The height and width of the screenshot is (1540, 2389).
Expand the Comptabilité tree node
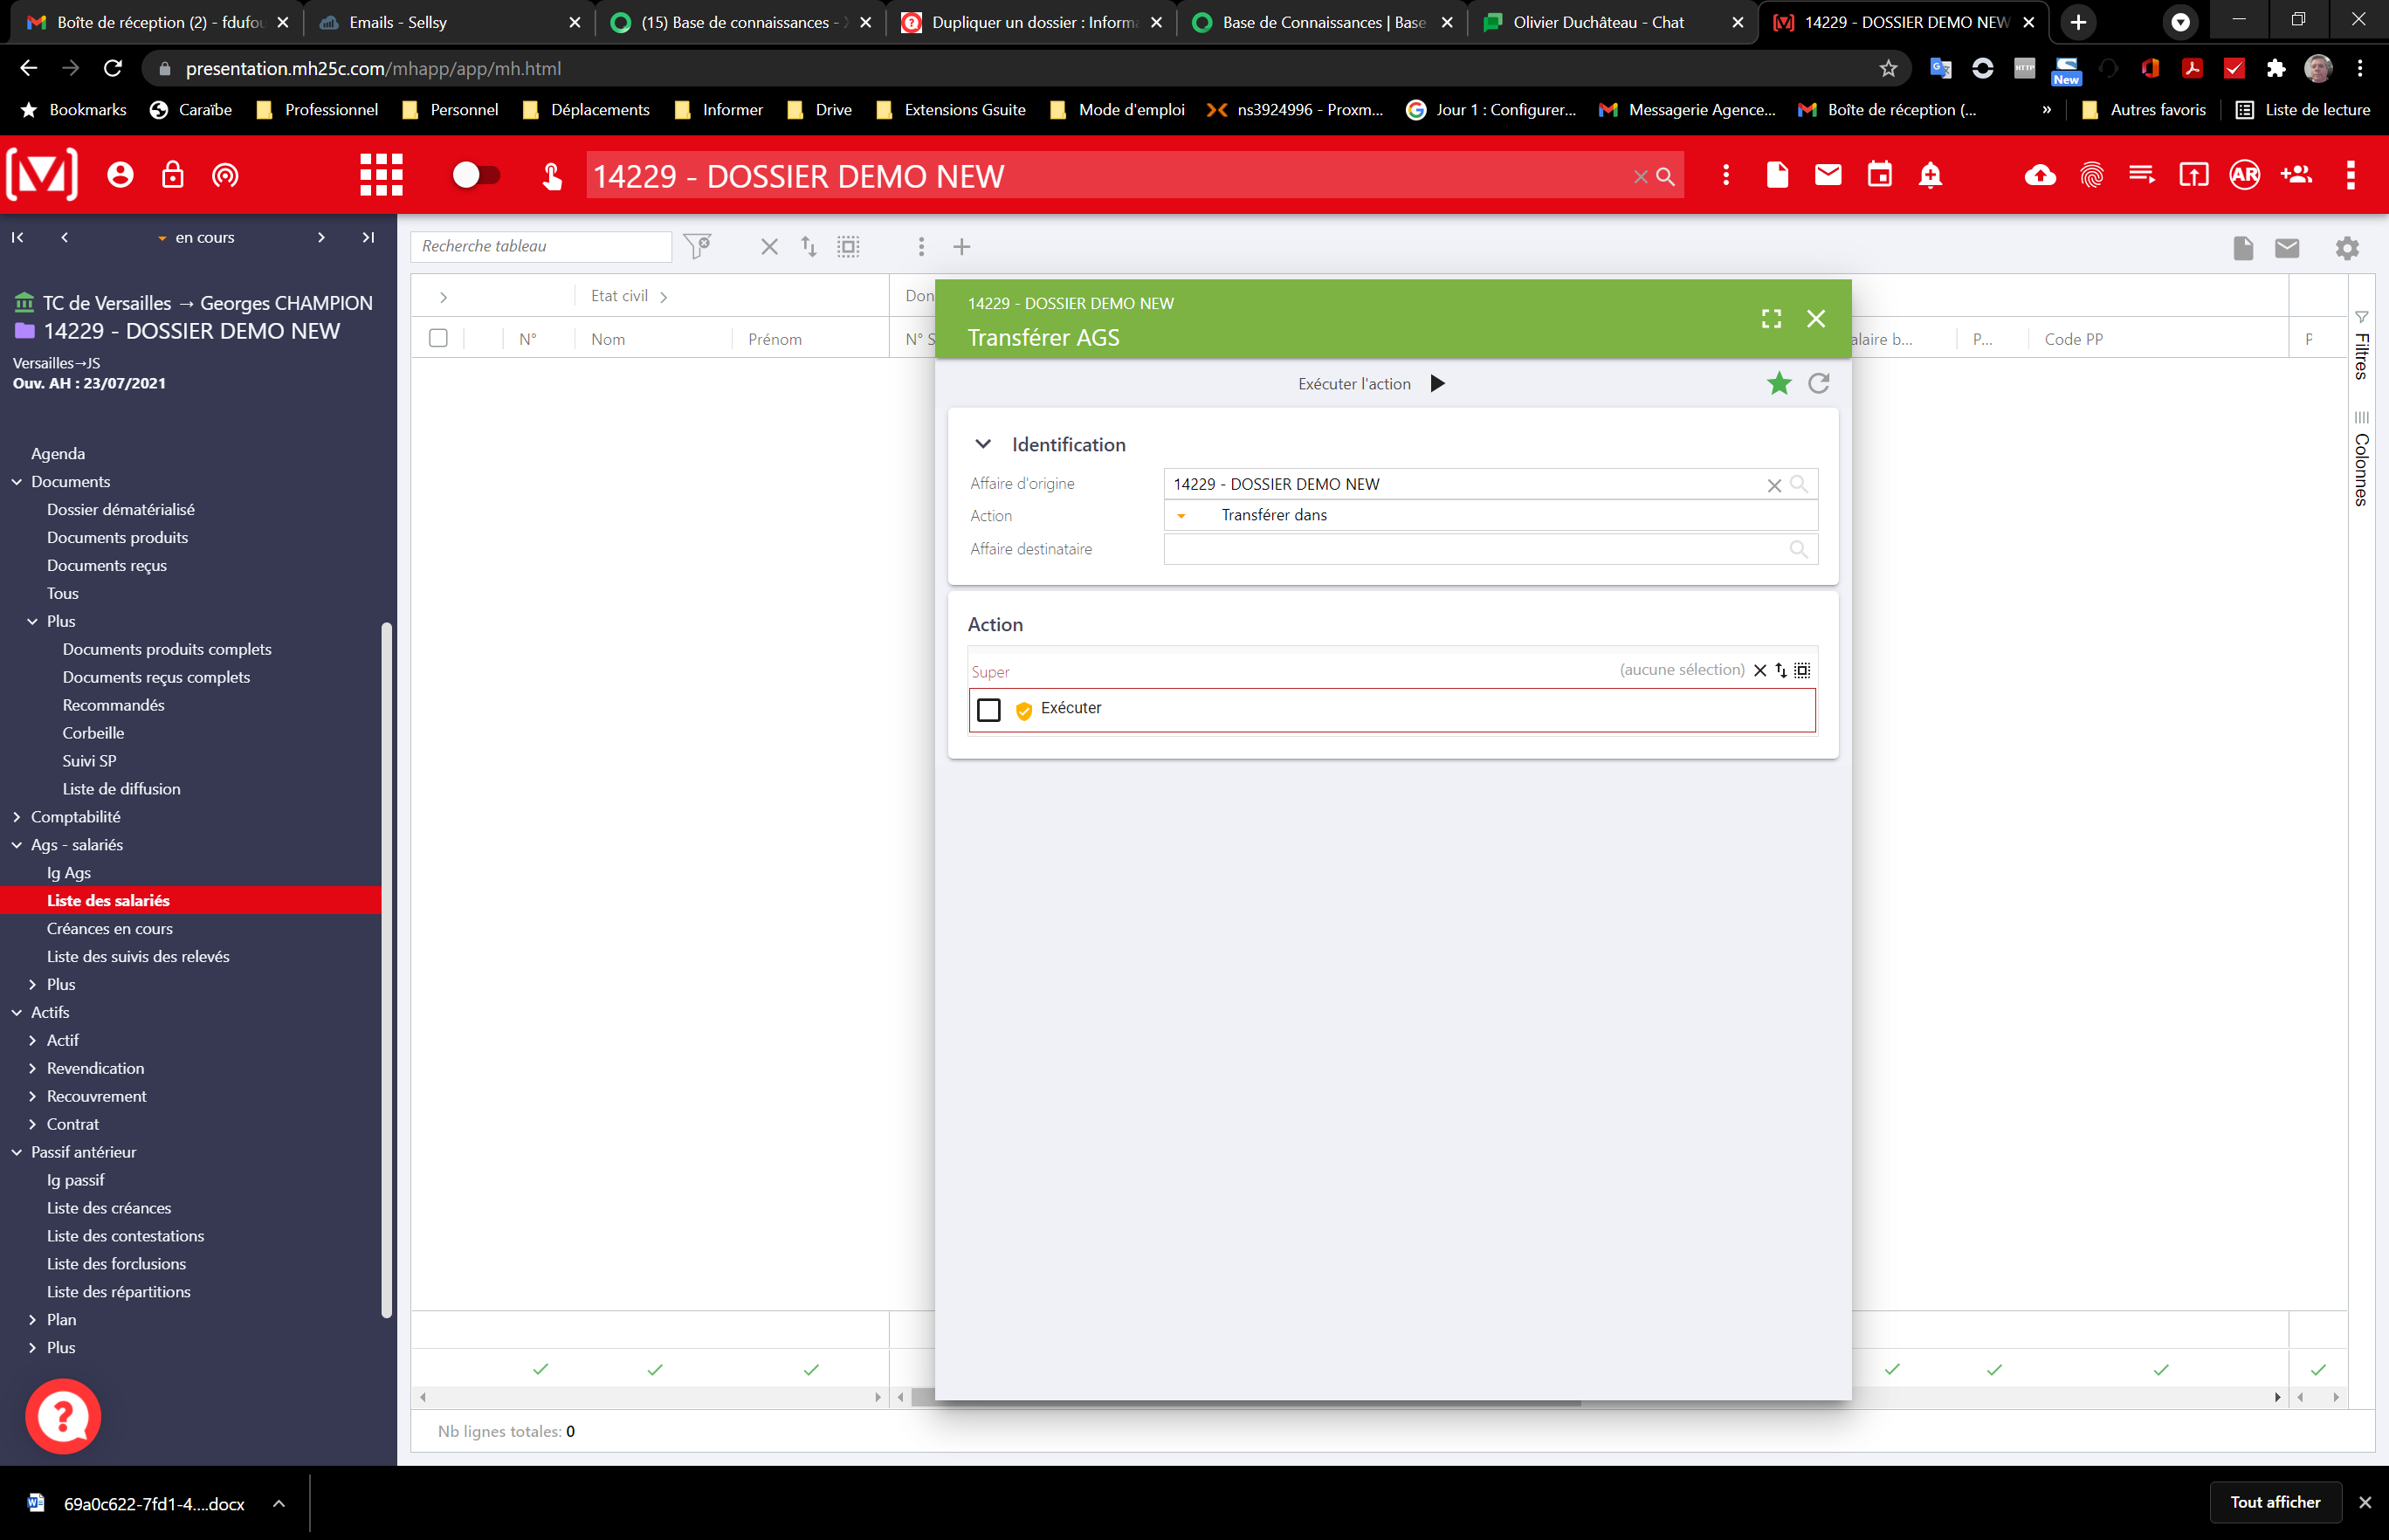[x=17, y=817]
